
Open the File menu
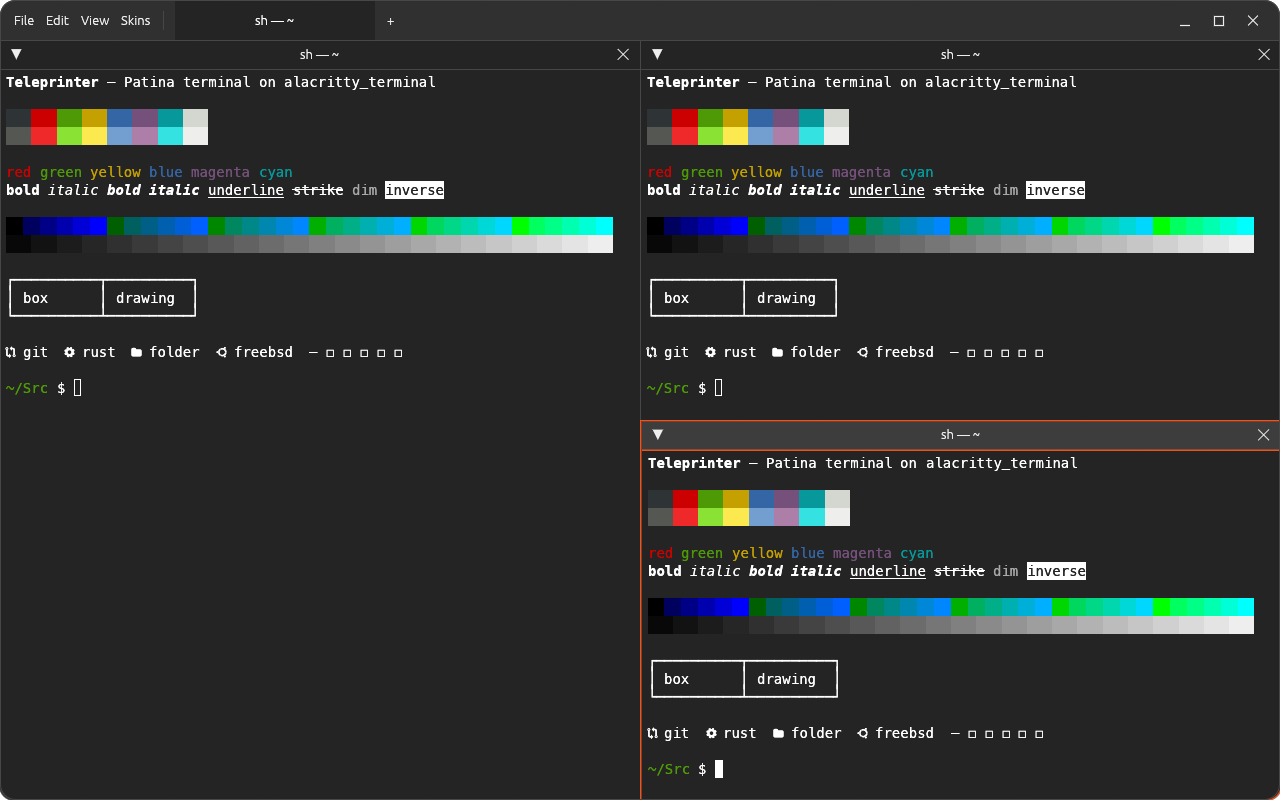tap(24, 21)
